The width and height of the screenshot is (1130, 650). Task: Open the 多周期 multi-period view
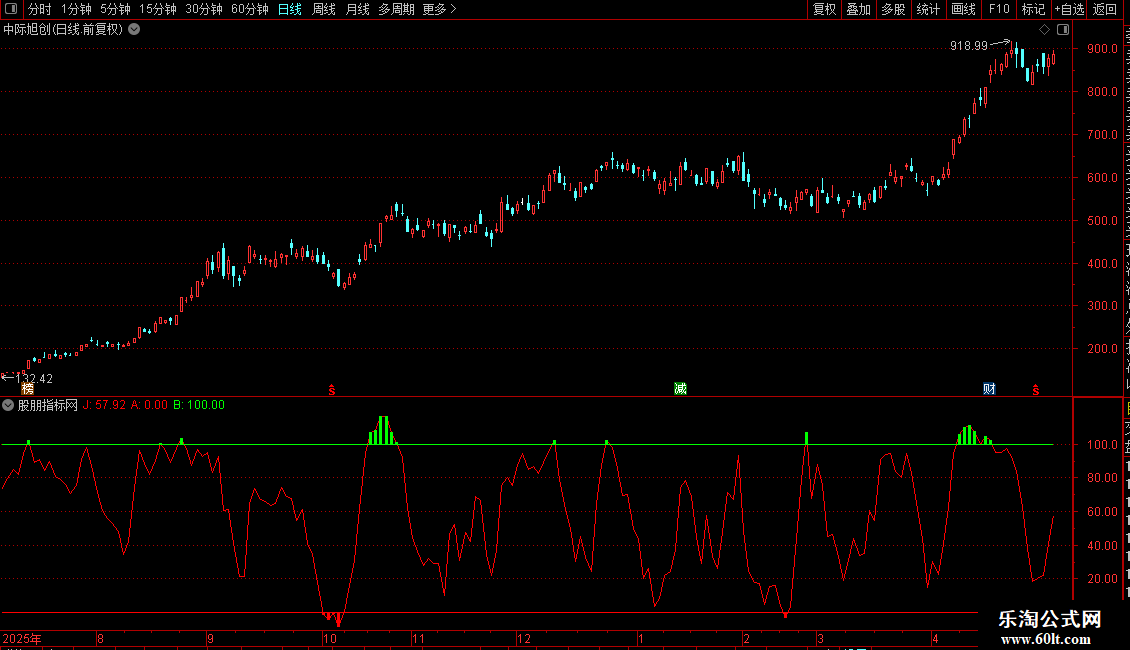396,9
